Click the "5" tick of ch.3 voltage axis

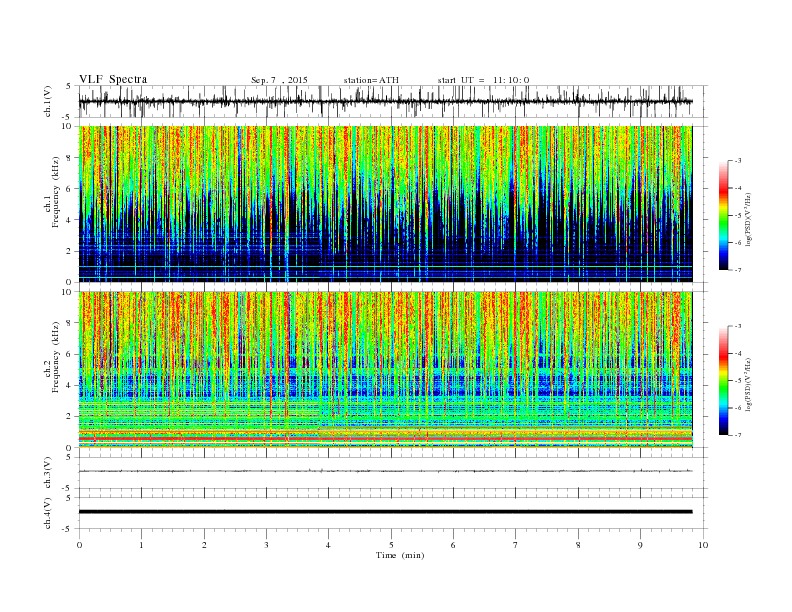pyautogui.click(x=70, y=457)
